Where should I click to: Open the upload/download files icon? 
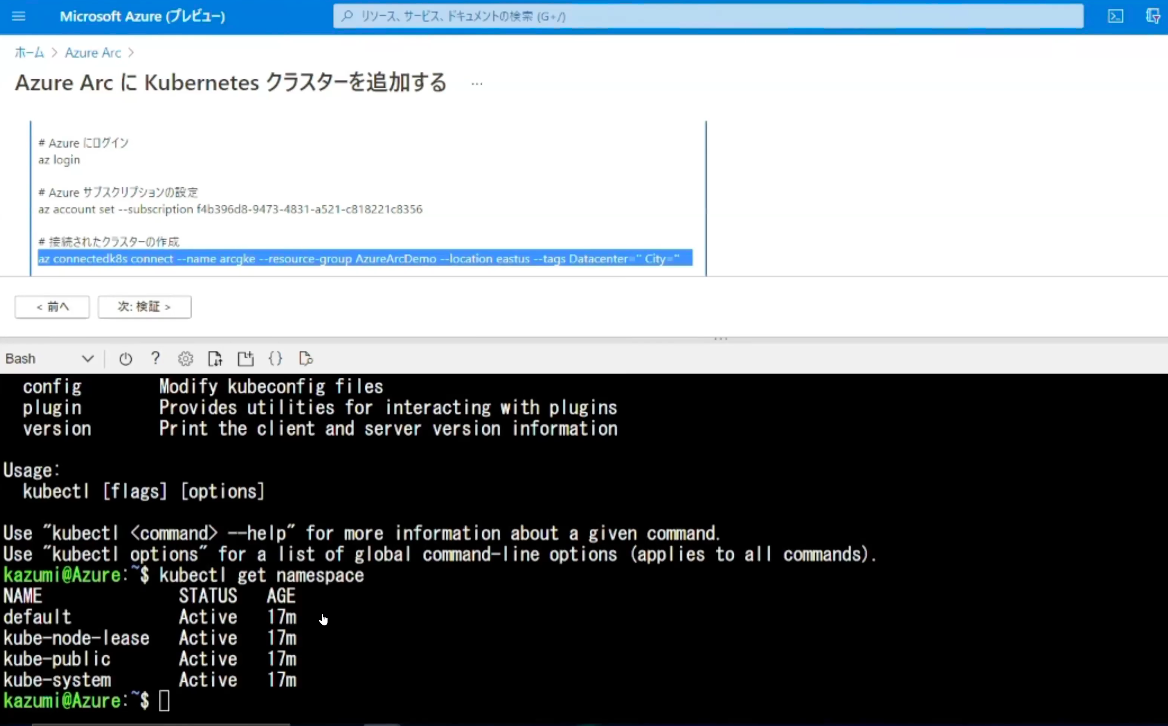pos(214,358)
